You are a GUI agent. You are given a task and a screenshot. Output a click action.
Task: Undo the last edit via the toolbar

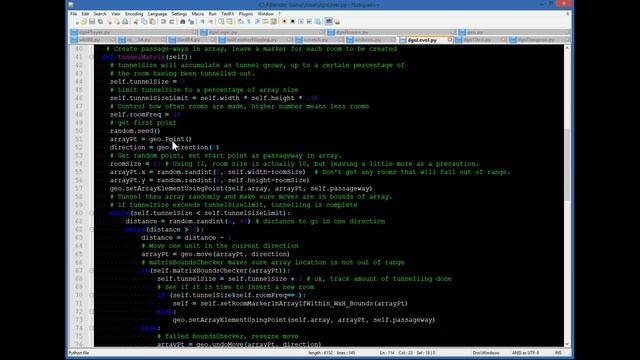(x=163, y=21)
